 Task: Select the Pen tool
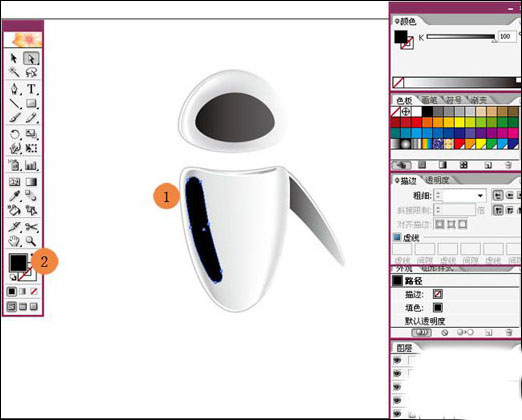pyautogui.click(x=14, y=89)
